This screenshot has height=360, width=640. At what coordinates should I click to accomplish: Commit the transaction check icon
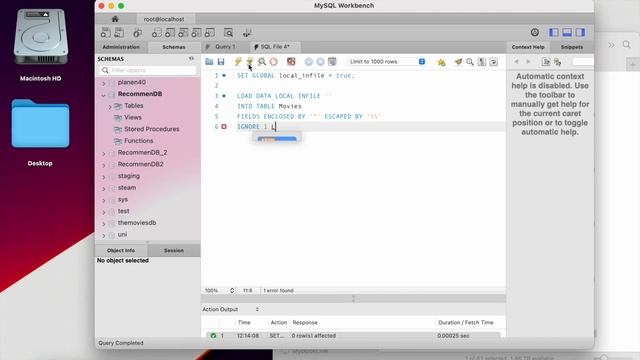pyautogui.click(x=309, y=62)
